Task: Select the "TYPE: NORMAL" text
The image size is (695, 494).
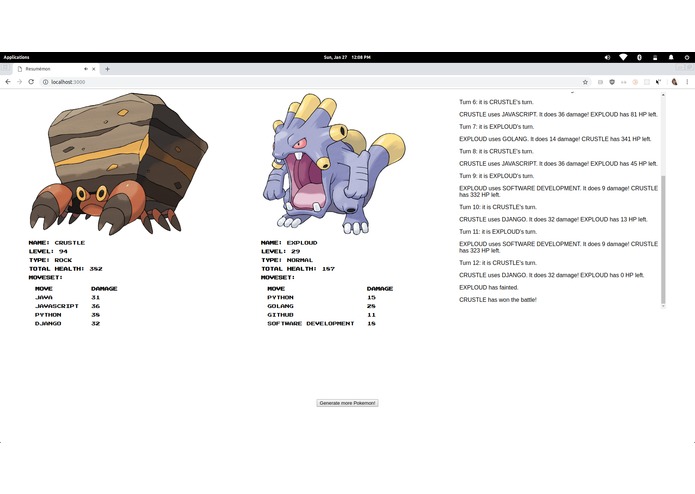Action: (x=287, y=260)
